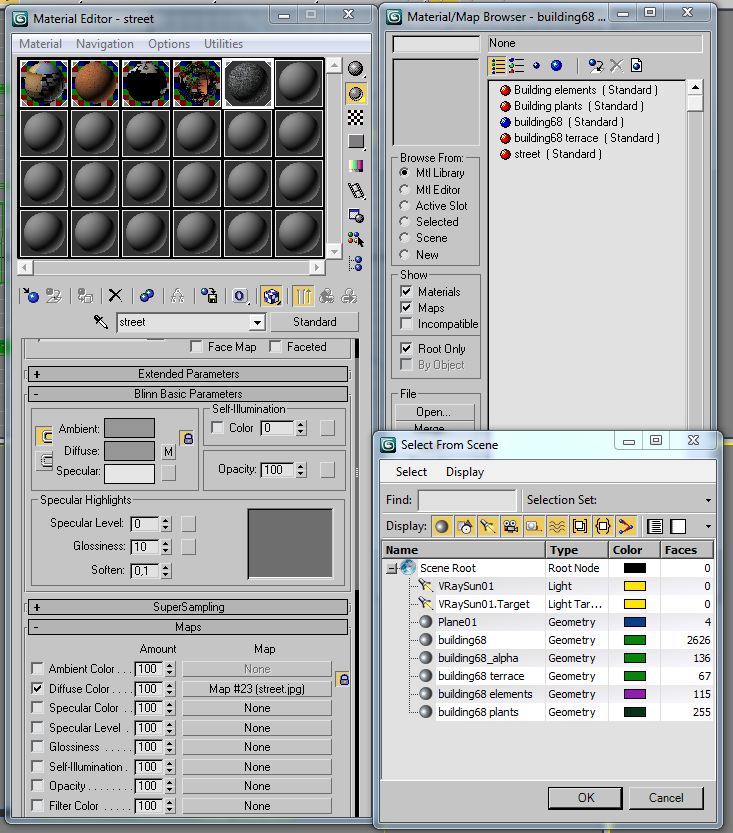Collapse the Maps rollout
Viewport: 733px width, 833px height.
[188, 627]
